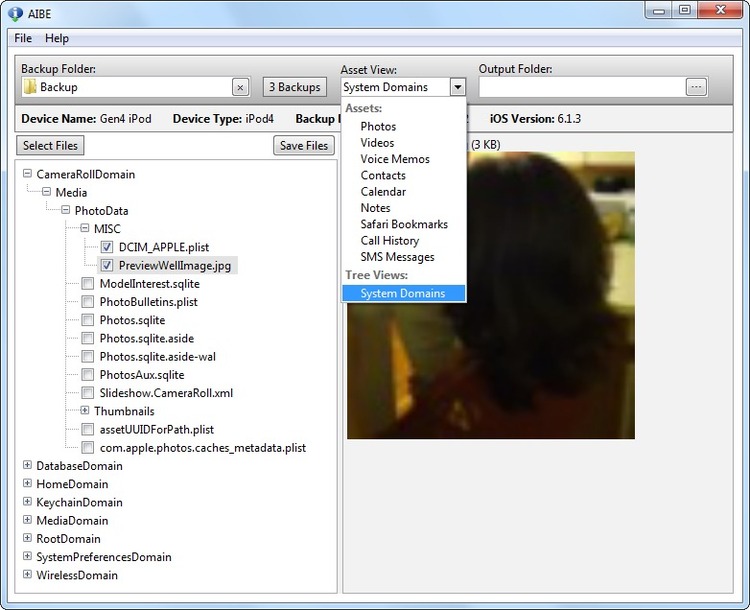Expand the Thumbnails folder
The width and height of the screenshot is (750, 610).
[x=85, y=410]
